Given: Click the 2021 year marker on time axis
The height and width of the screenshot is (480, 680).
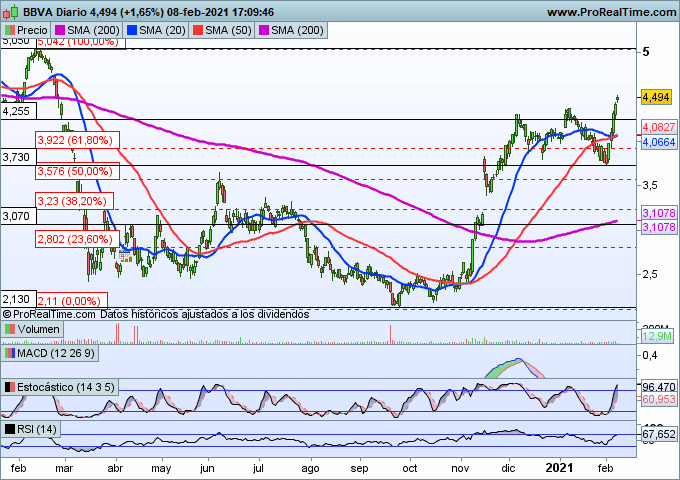Looking at the screenshot, I should click(559, 468).
